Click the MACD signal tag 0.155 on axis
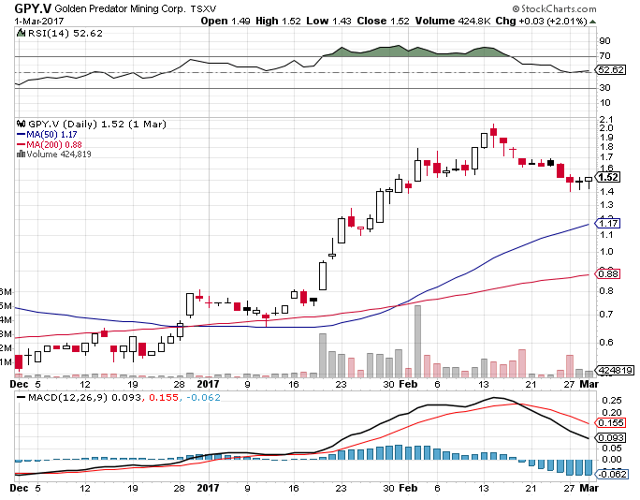Screen dimensions: 640x500 (x=611, y=423)
